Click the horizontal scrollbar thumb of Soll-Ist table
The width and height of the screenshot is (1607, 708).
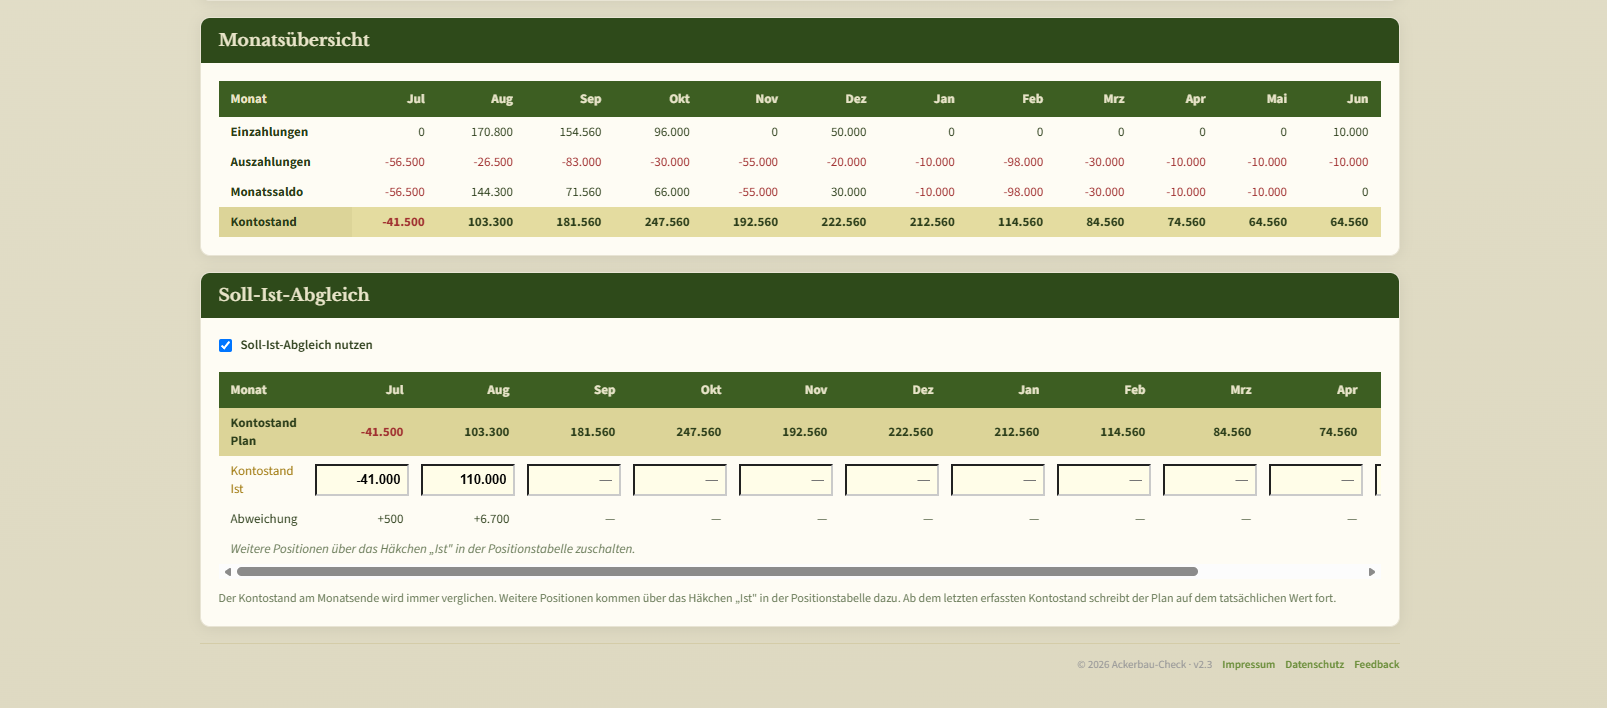click(717, 572)
